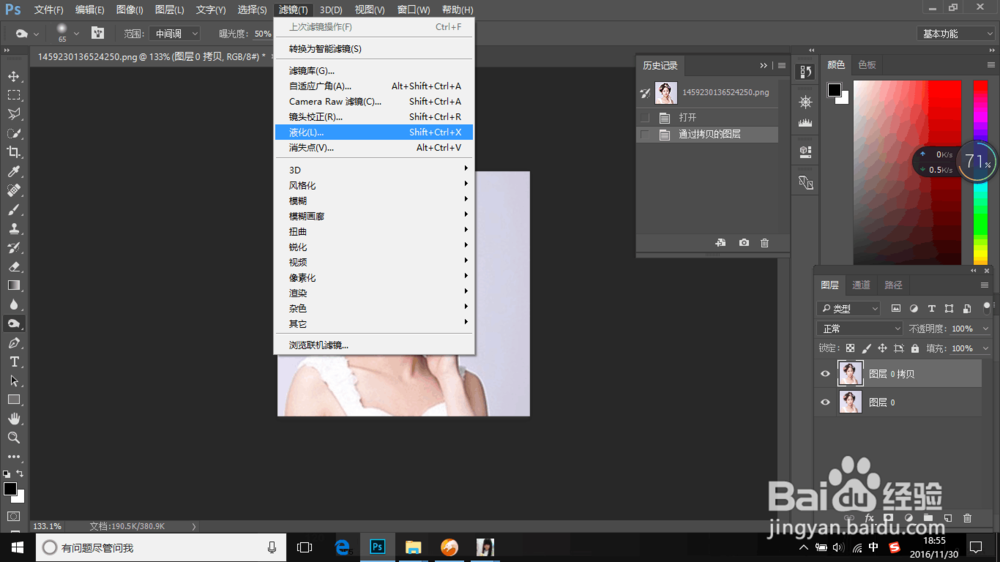Select the Eraser tool
Screen dimensions: 1000x562
13,267
